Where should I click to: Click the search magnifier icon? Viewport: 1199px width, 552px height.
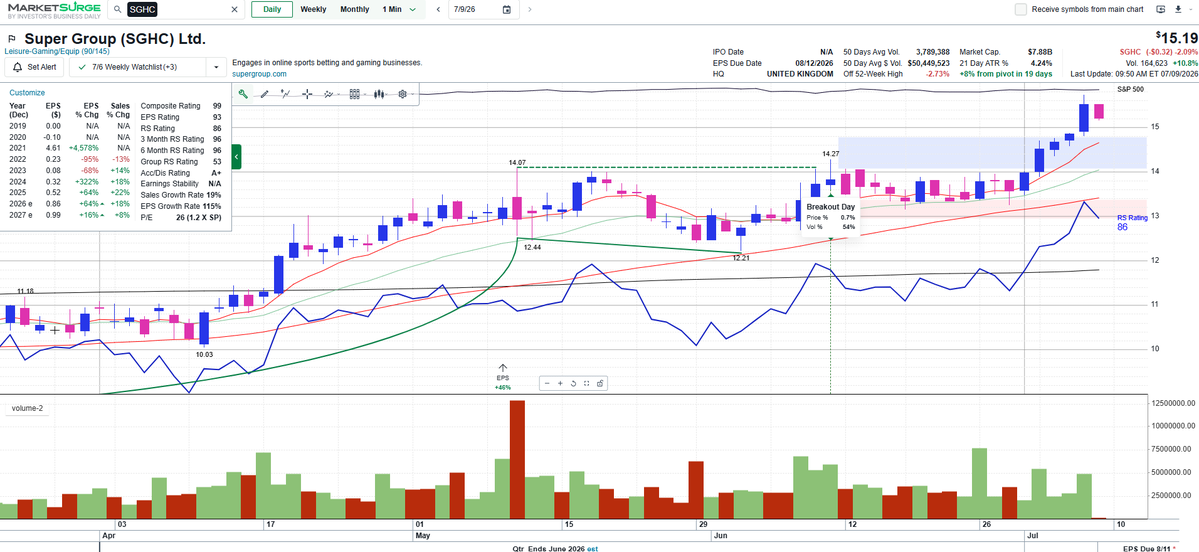pyautogui.click(x=117, y=9)
